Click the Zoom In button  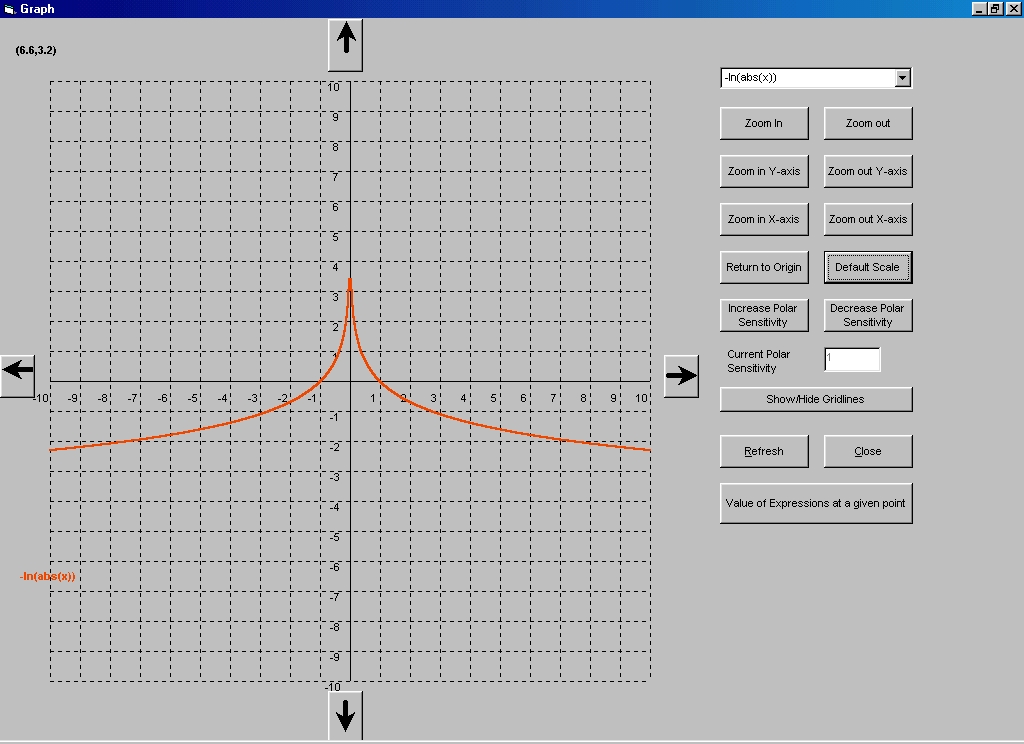(764, 123)
